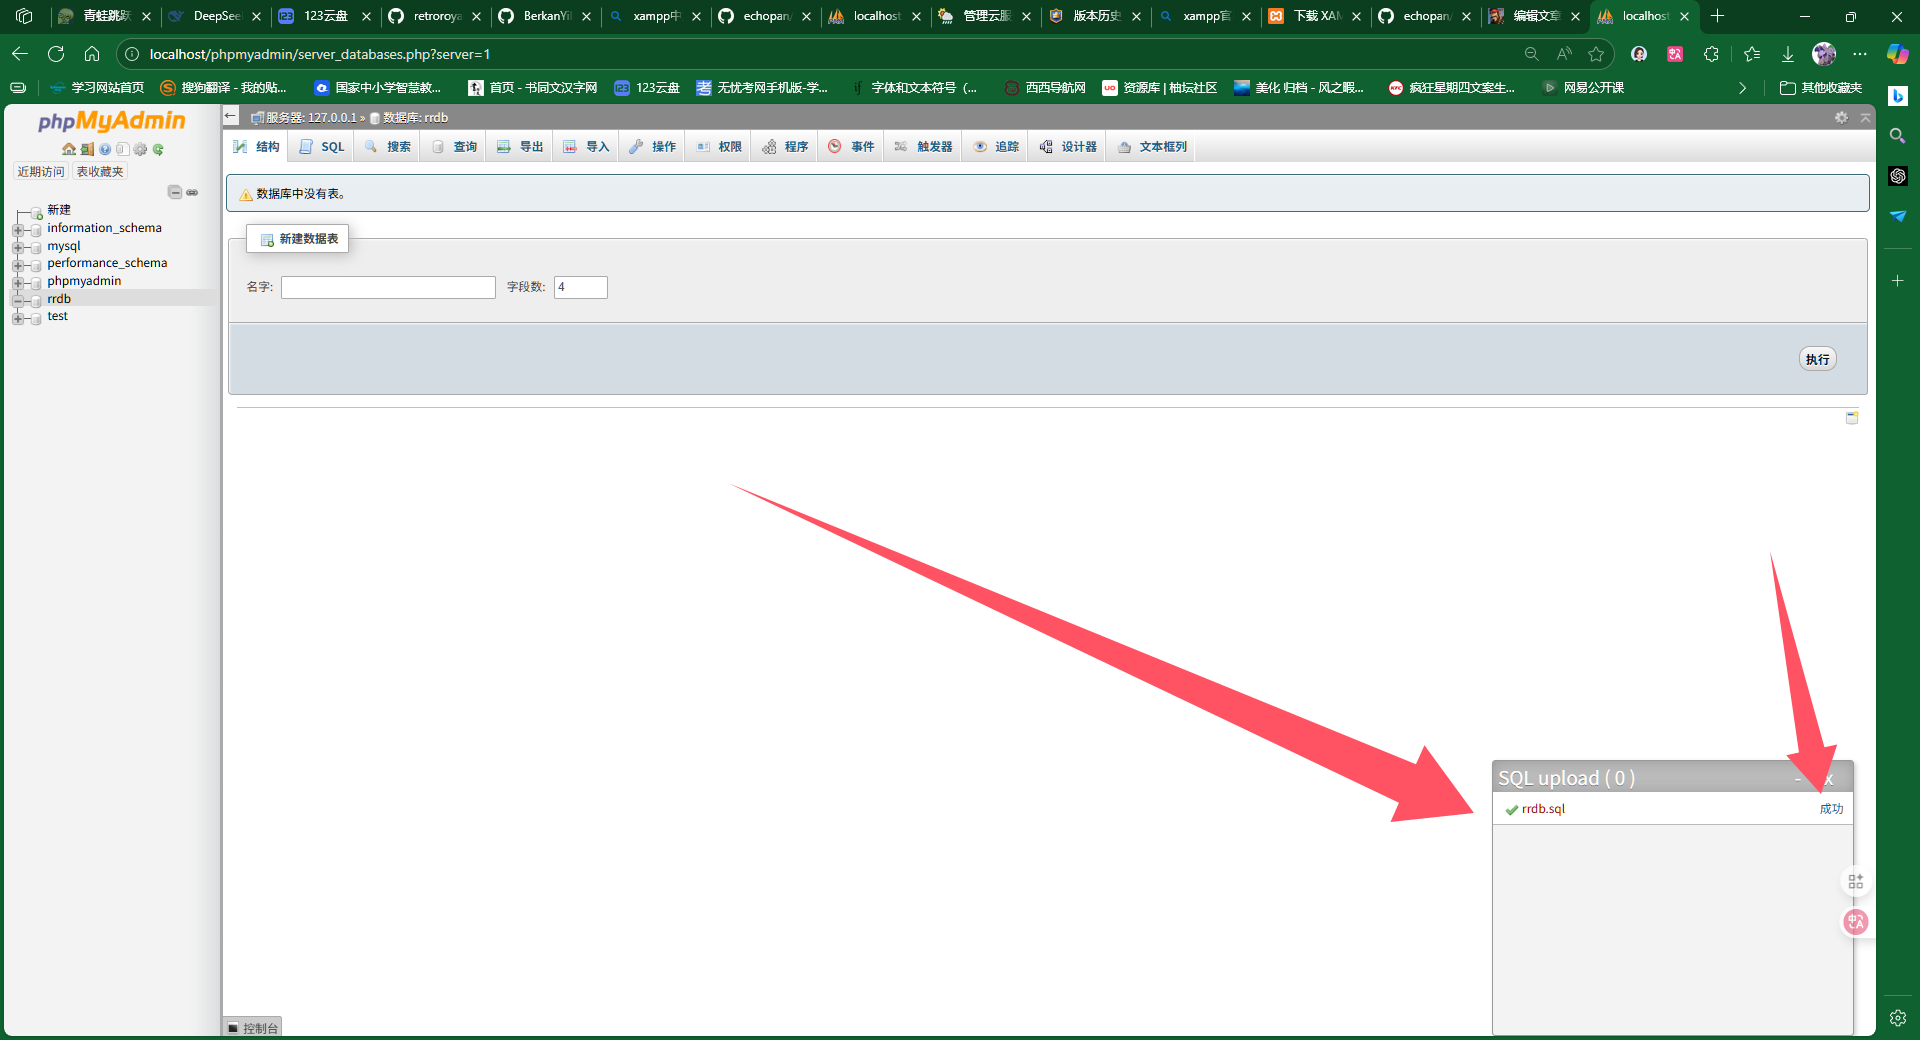Image resolution: width=1920 pixels, height=1040 pixels.
Task: Collapse the rrdb database tree node
Action: point(17,300)
